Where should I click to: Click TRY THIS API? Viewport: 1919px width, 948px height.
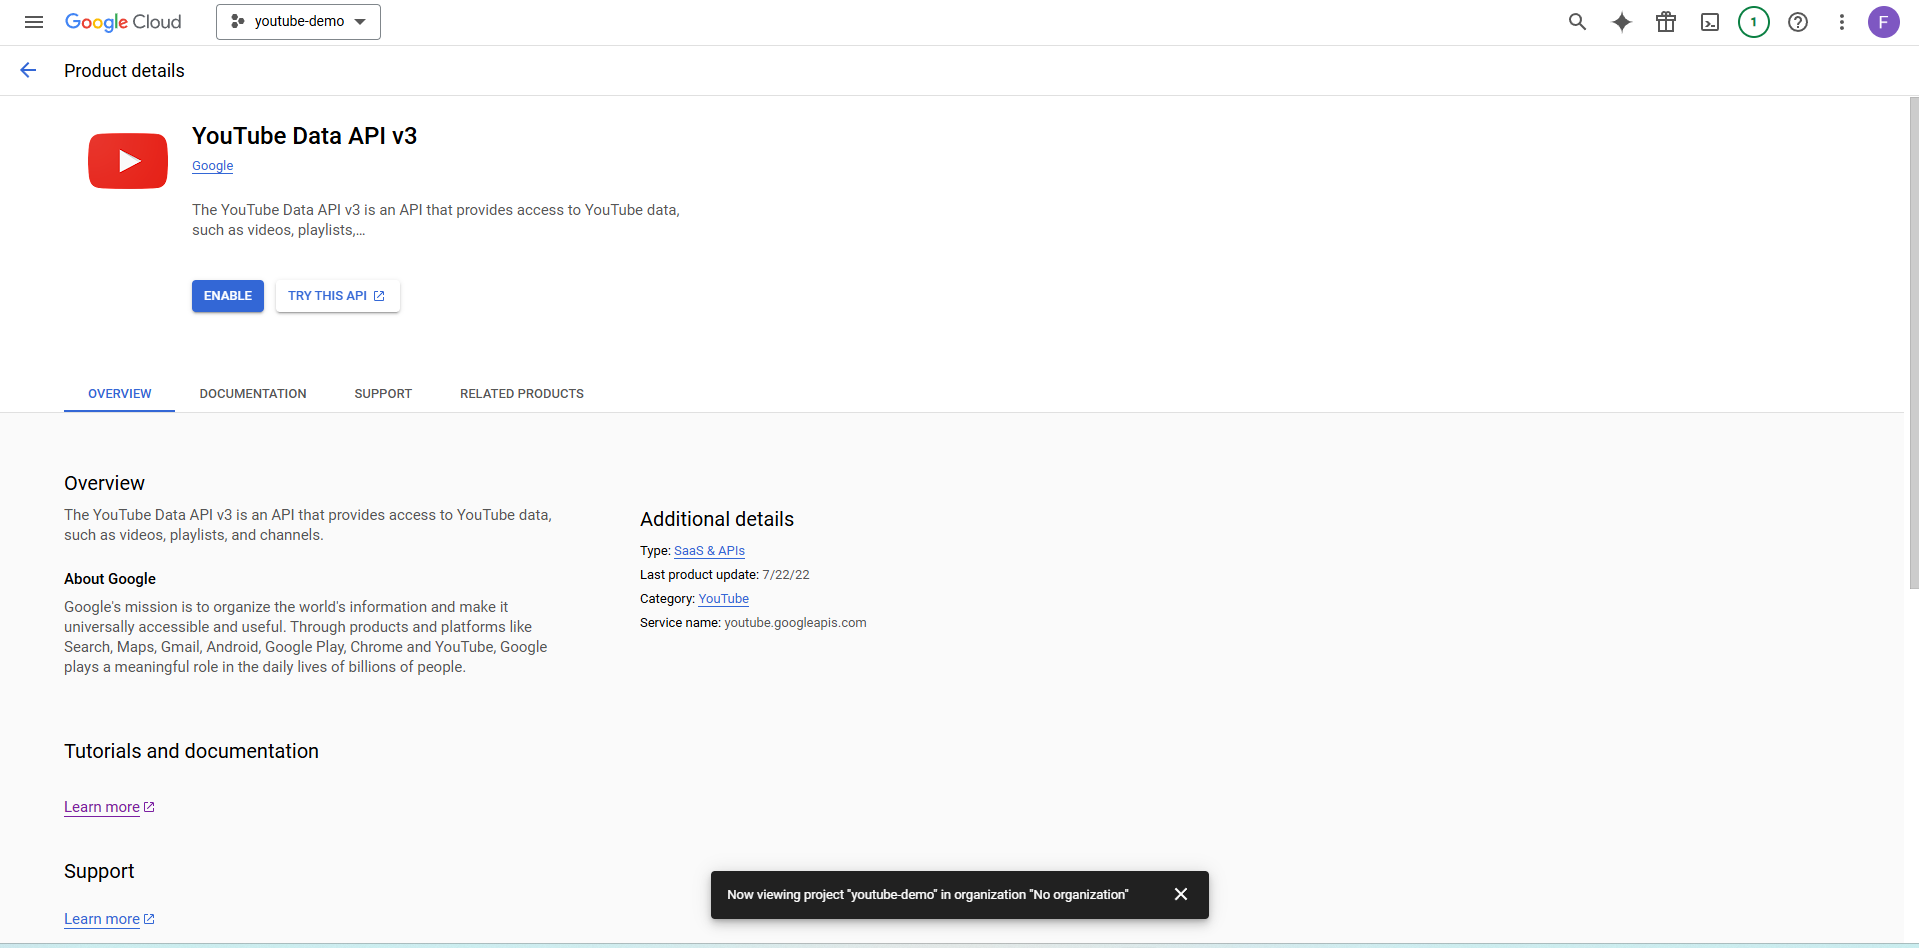pyautogui.click(x=337, y=295)
